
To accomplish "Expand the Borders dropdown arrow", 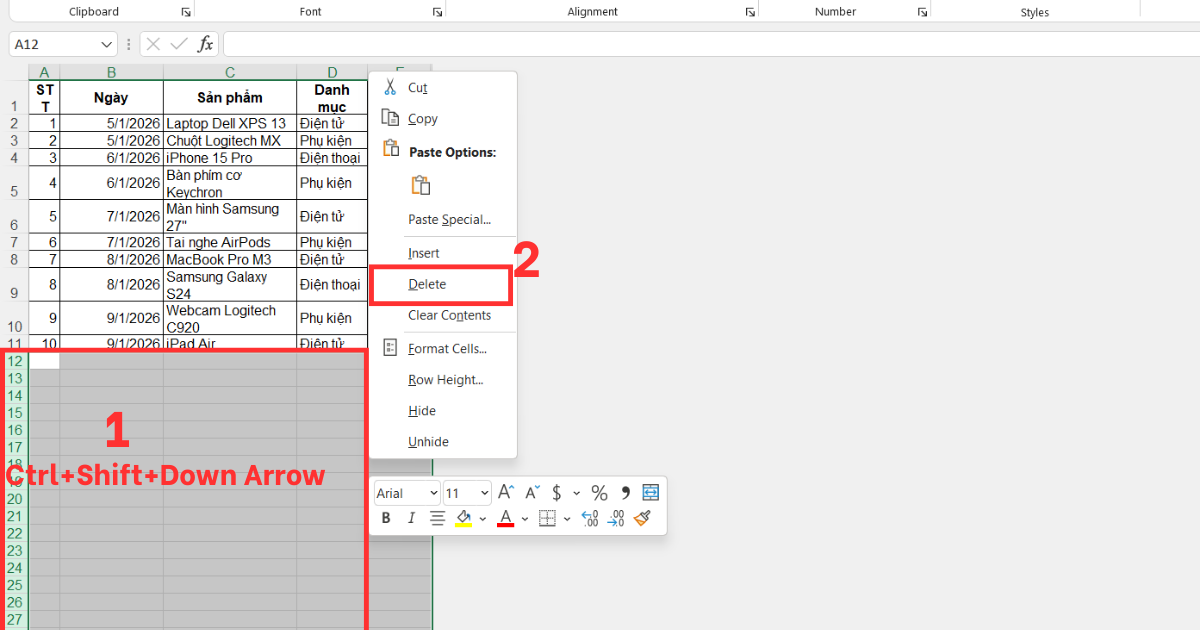I will (567, 519).
